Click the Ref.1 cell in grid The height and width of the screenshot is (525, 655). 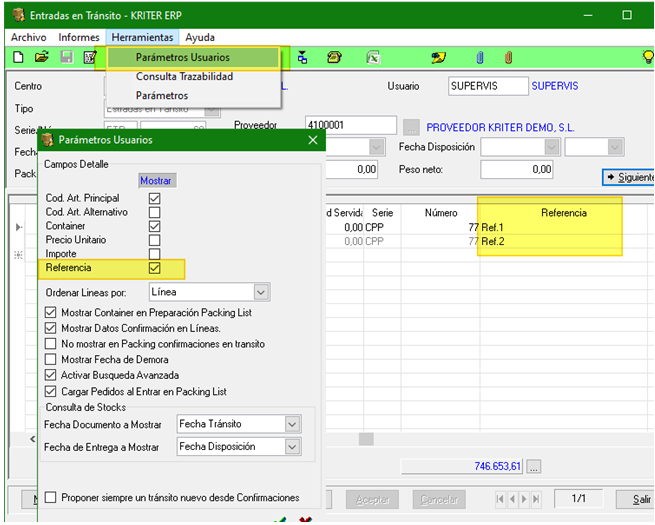[564, 227]
